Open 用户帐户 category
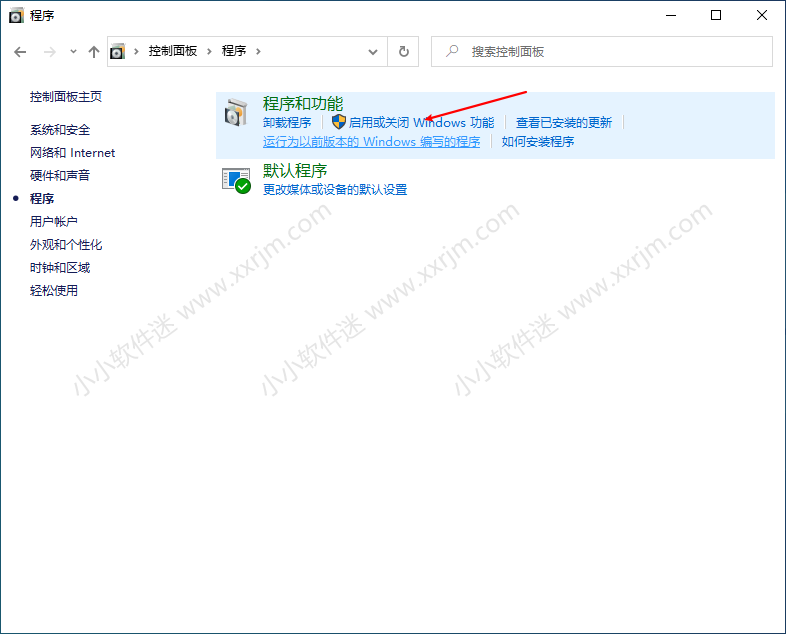This screenshot has height=634, width=786. [54, 221]
